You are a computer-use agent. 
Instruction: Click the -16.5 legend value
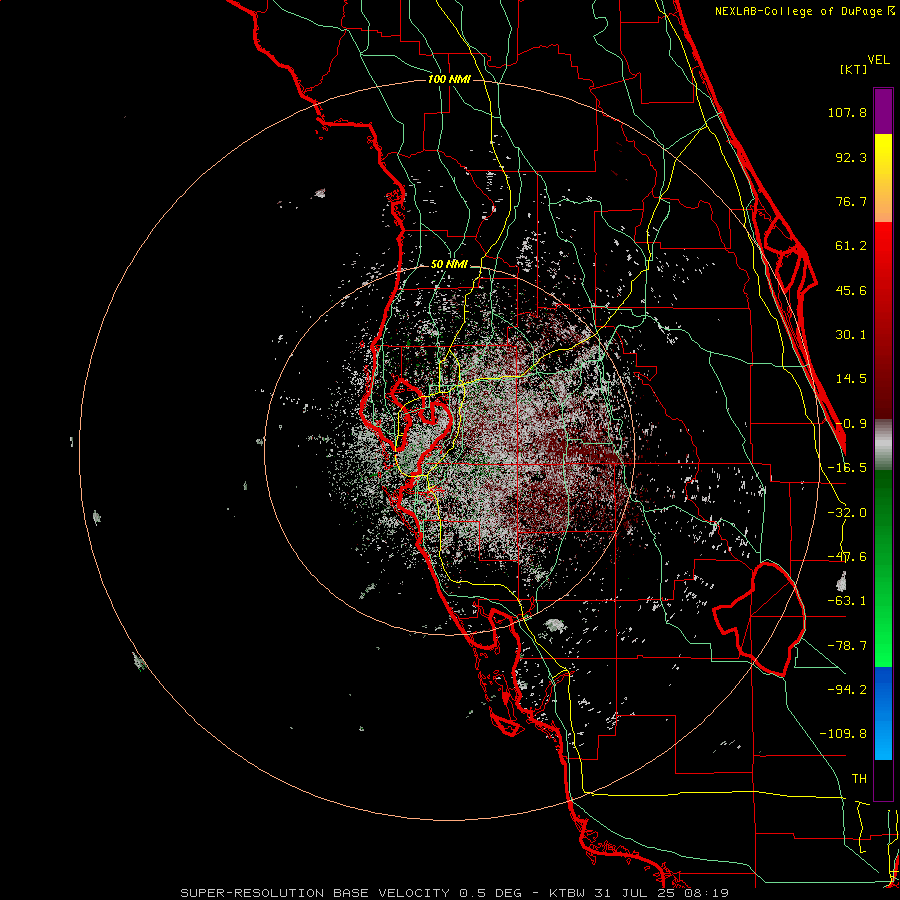click(847, 468)
